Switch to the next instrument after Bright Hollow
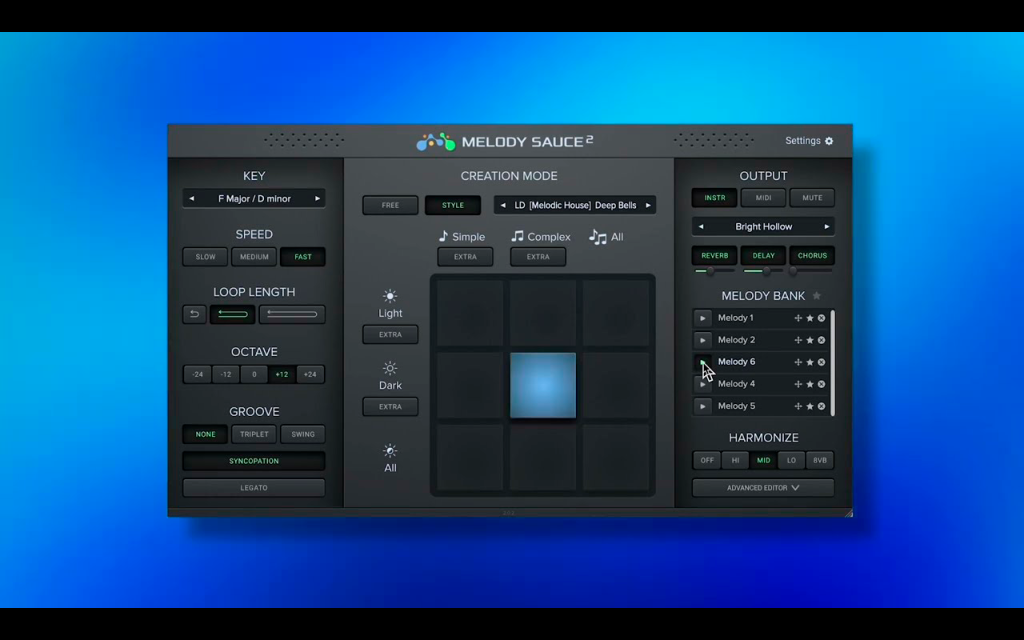The width and height of the screenshot is (1024, 640). (827, 227)
